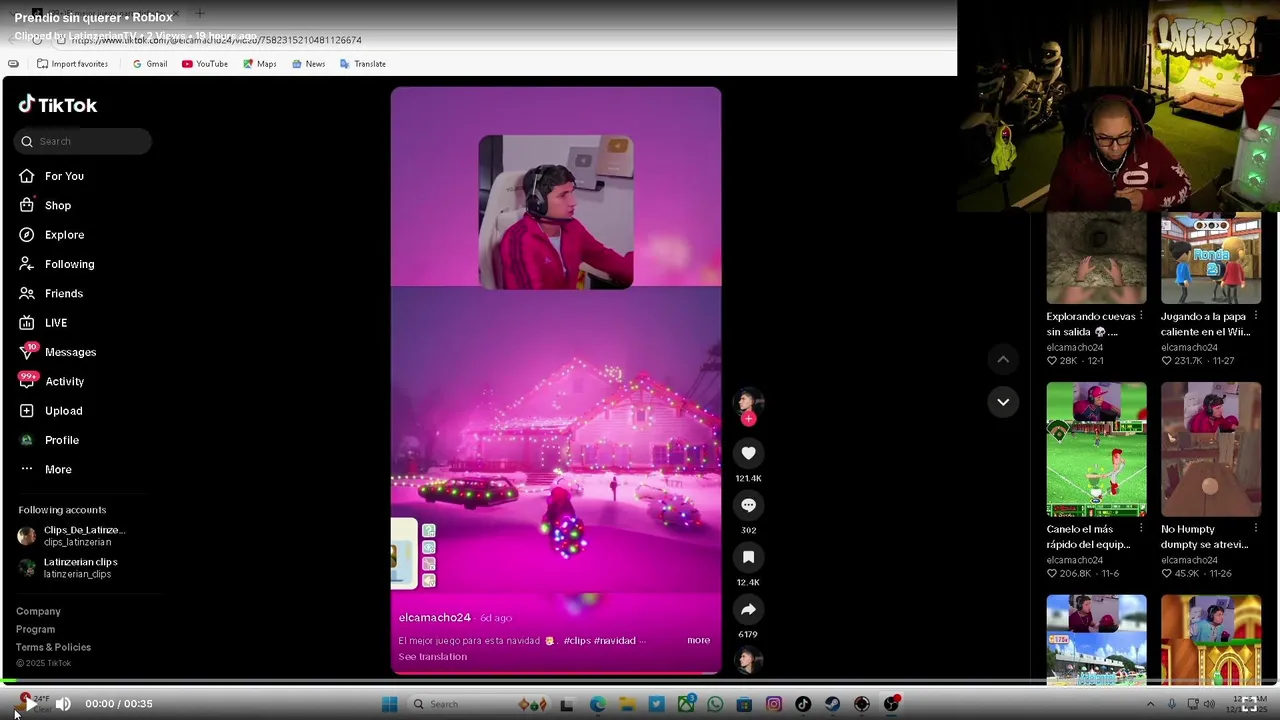
Task: Open 'Explorando cuevas sin salida' video thumbnail
Action: coord(1096,258)
